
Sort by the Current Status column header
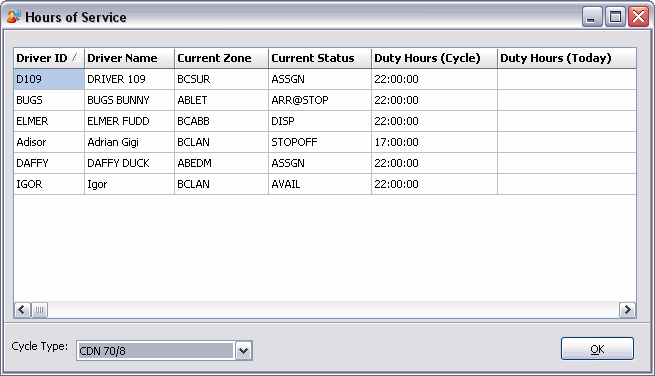pos(320,58)
